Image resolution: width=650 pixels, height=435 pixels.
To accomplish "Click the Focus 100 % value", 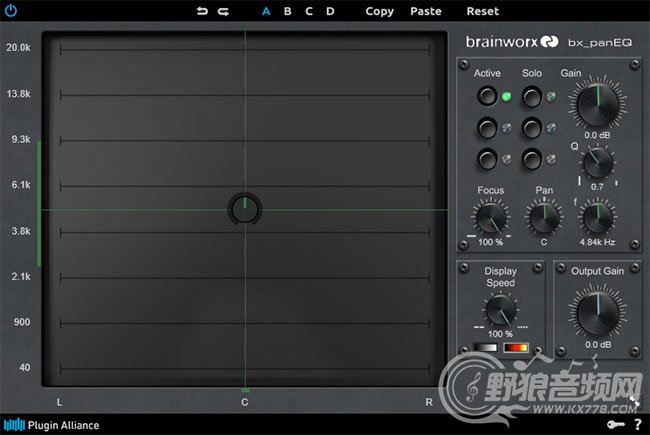I will pyautogui.click(x=490, y=242).
